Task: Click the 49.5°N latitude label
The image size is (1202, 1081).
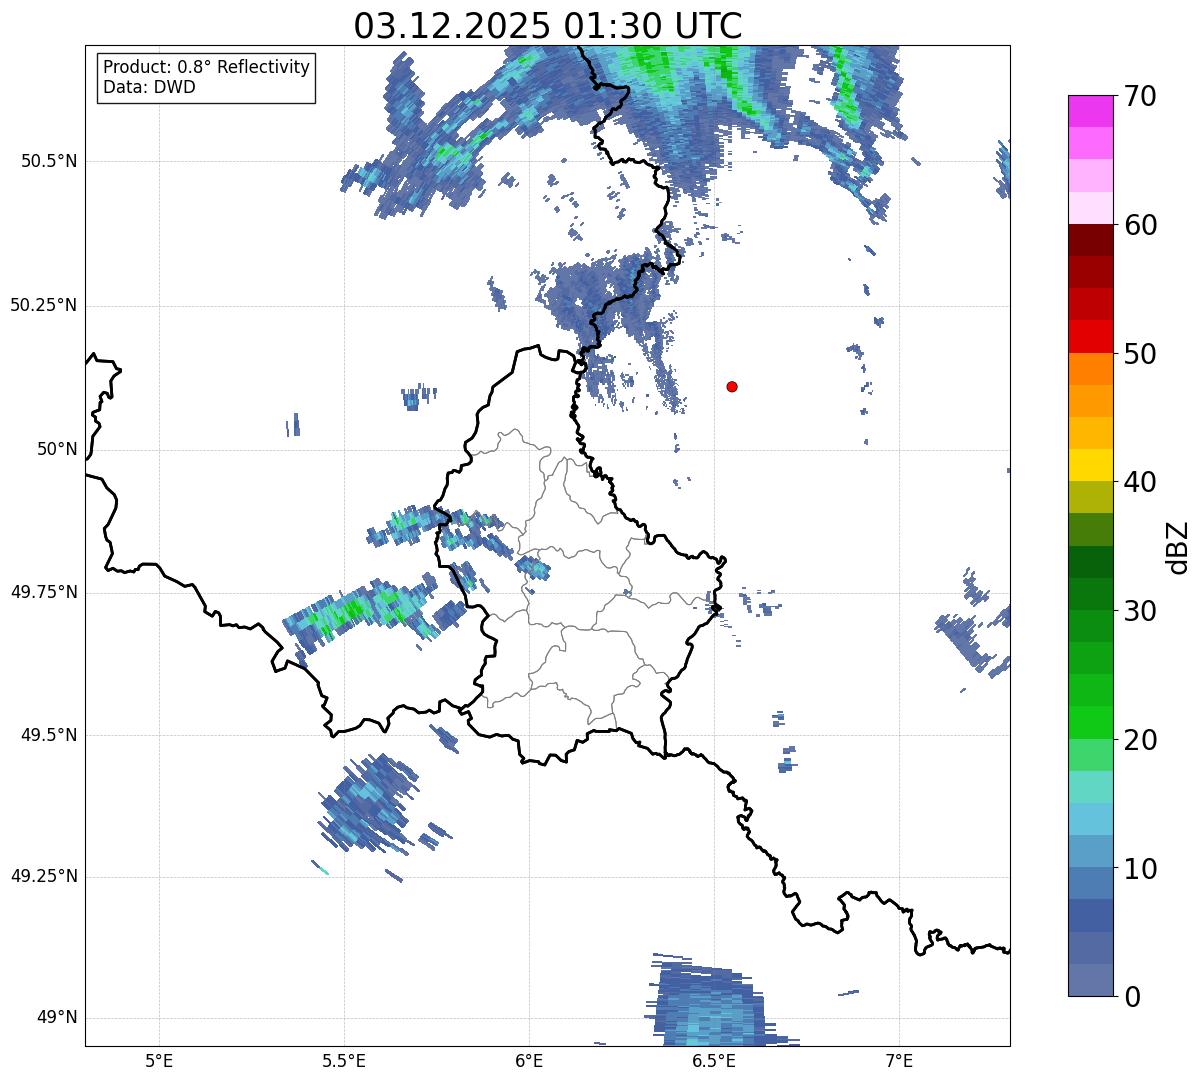Action: click(x=49, y=735)
